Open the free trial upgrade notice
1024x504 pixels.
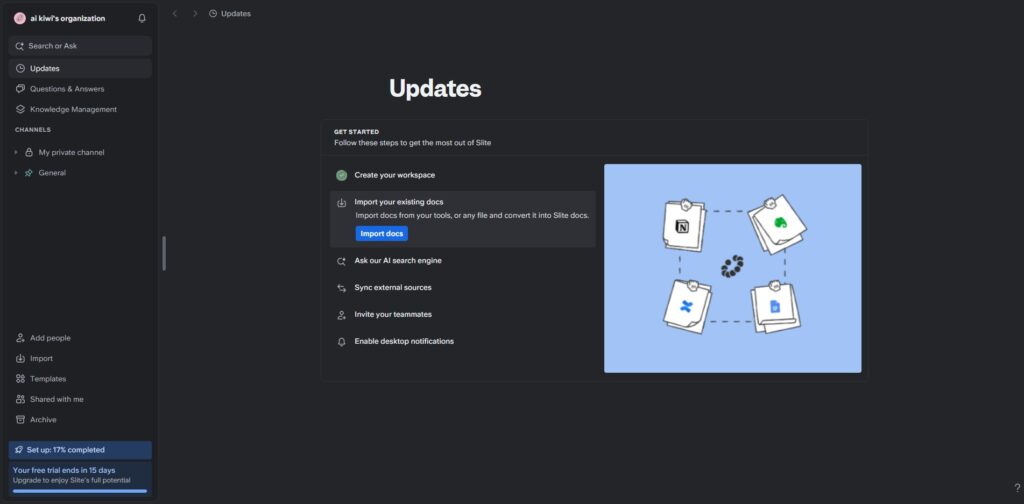click(x=80, y=479)
